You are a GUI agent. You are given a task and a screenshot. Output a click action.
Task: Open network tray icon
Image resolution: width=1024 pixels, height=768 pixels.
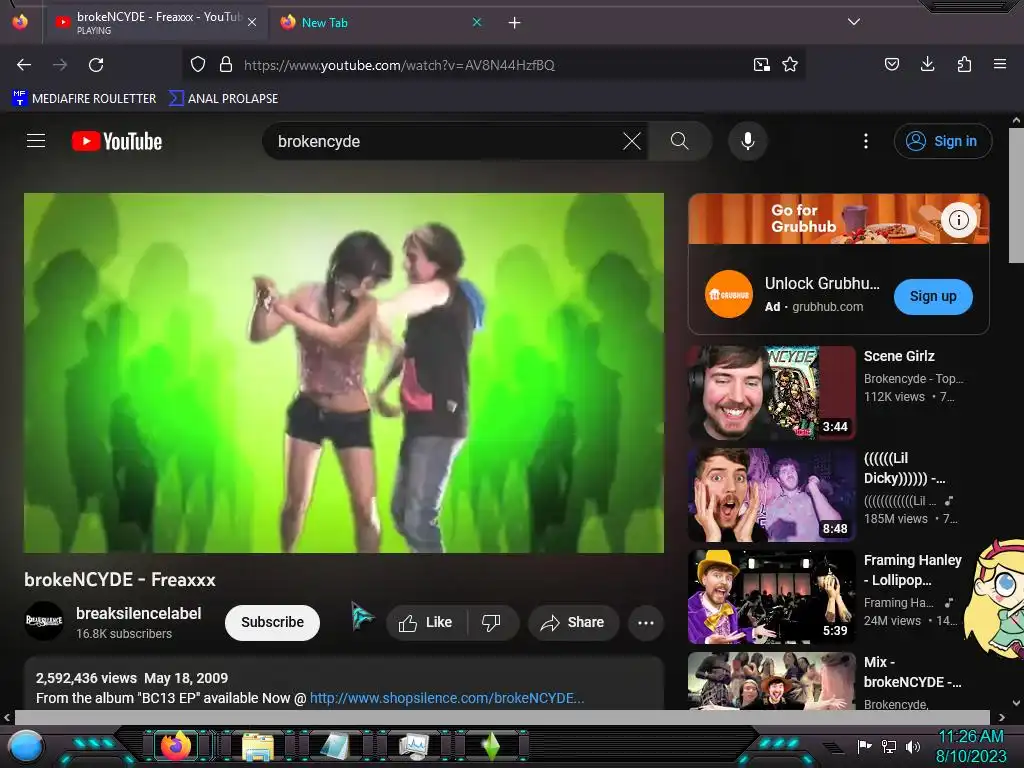tap(889, 746)
